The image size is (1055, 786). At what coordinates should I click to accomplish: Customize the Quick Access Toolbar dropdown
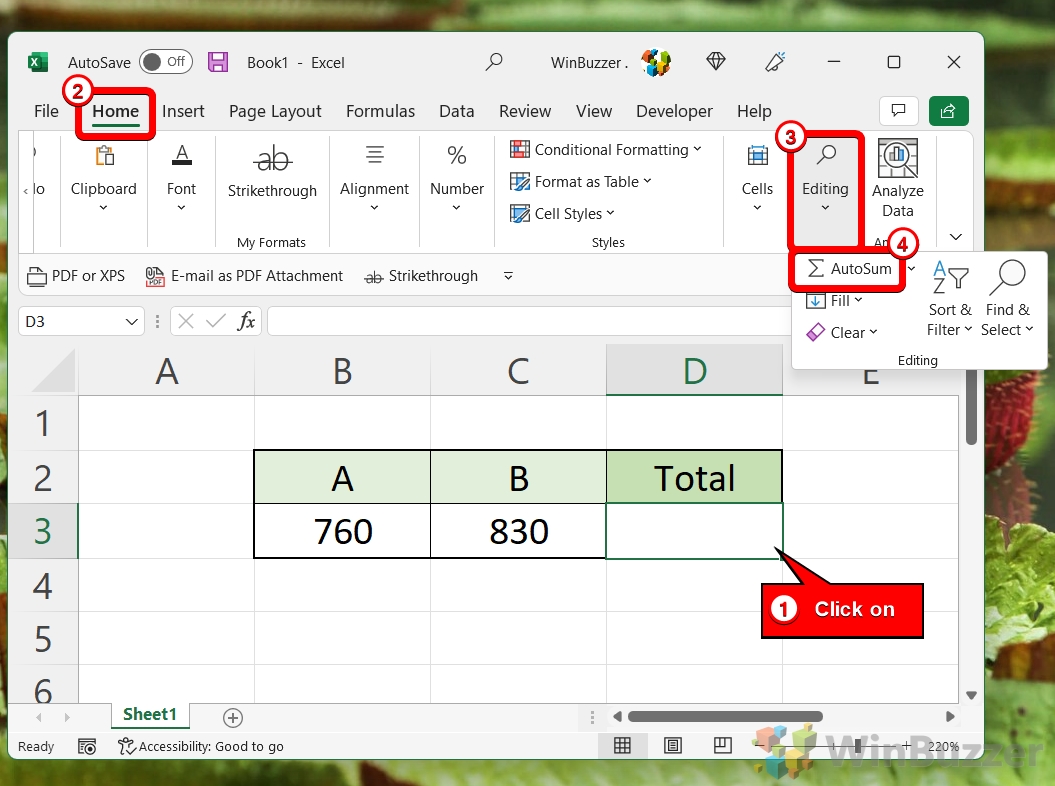pos(508,276)
